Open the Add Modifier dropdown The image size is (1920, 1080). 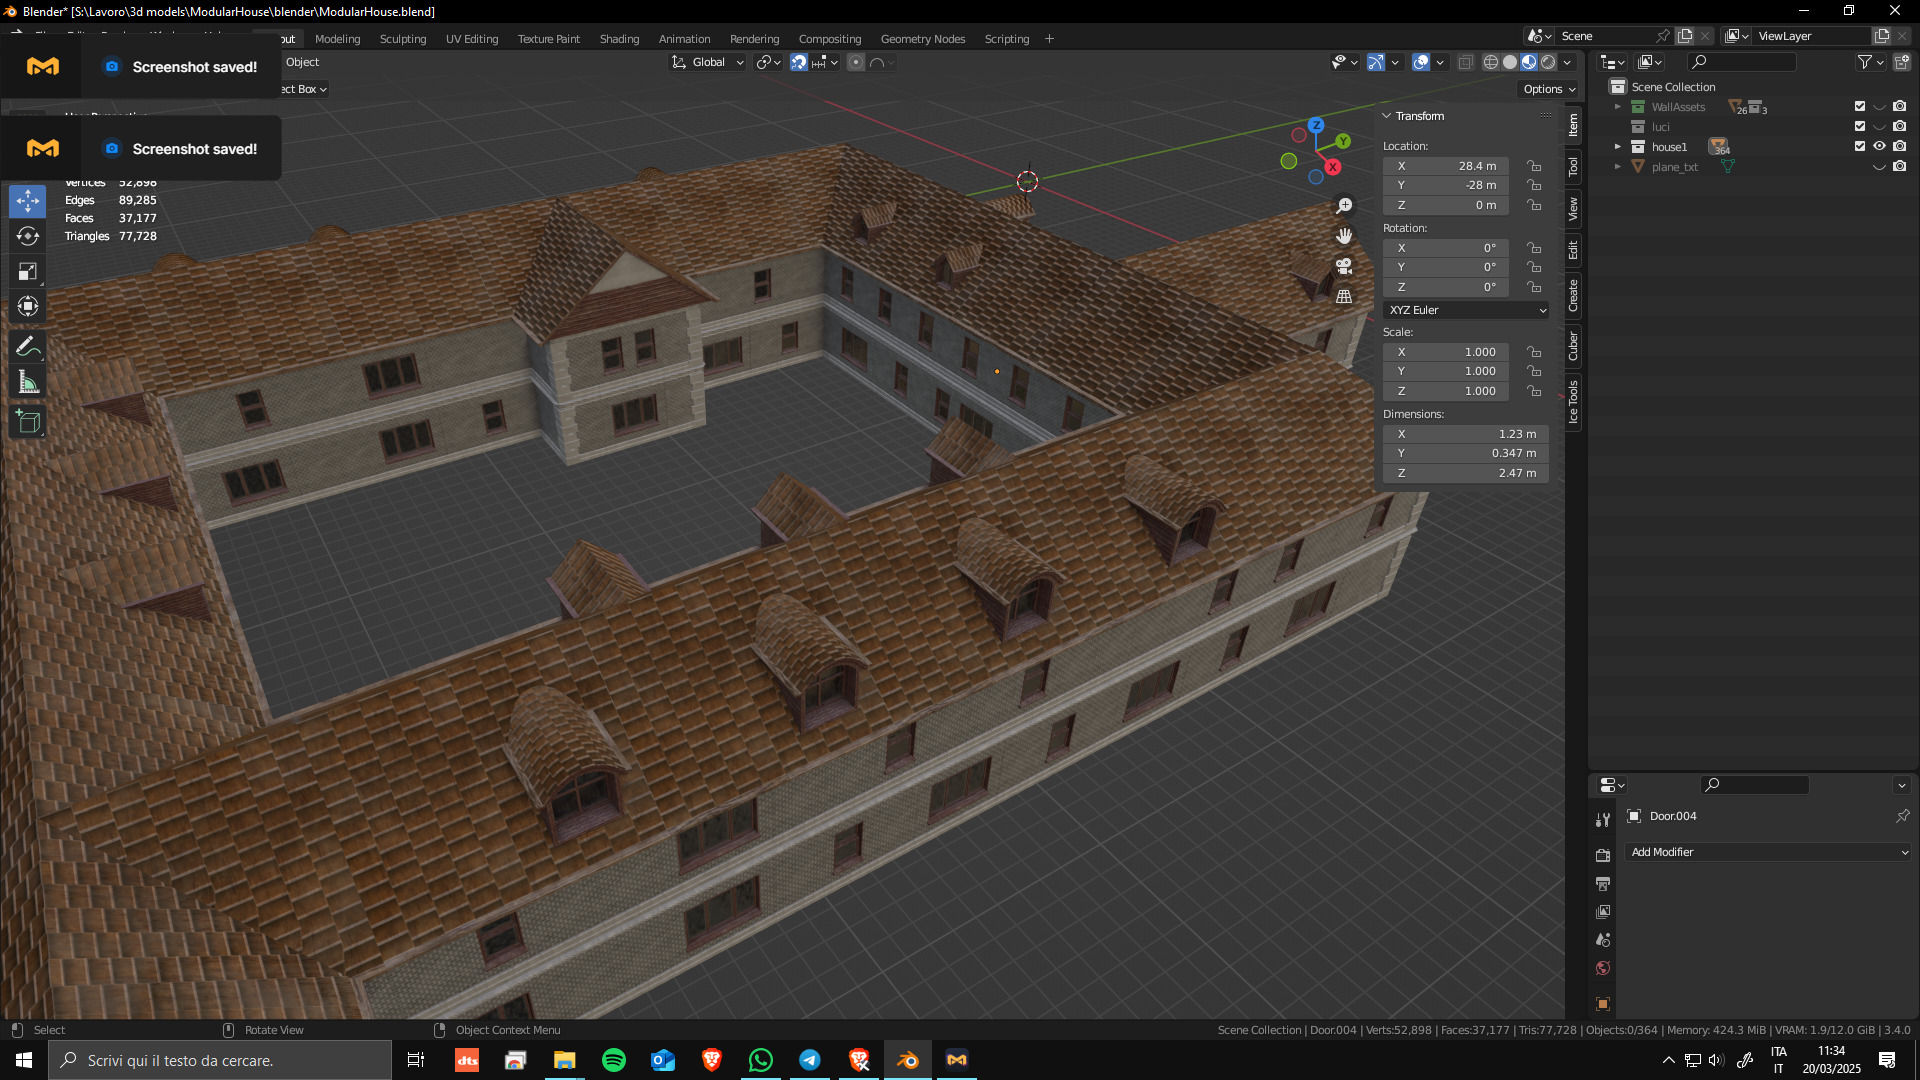pyautogui.click(x=1769, y=852)
